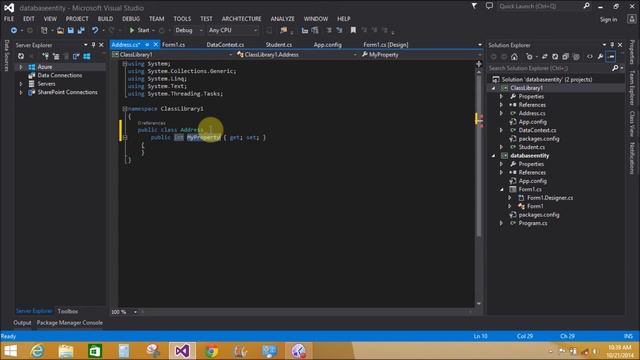Click the Start debugging button
The image size is (640, 360).
coord(140,30)
